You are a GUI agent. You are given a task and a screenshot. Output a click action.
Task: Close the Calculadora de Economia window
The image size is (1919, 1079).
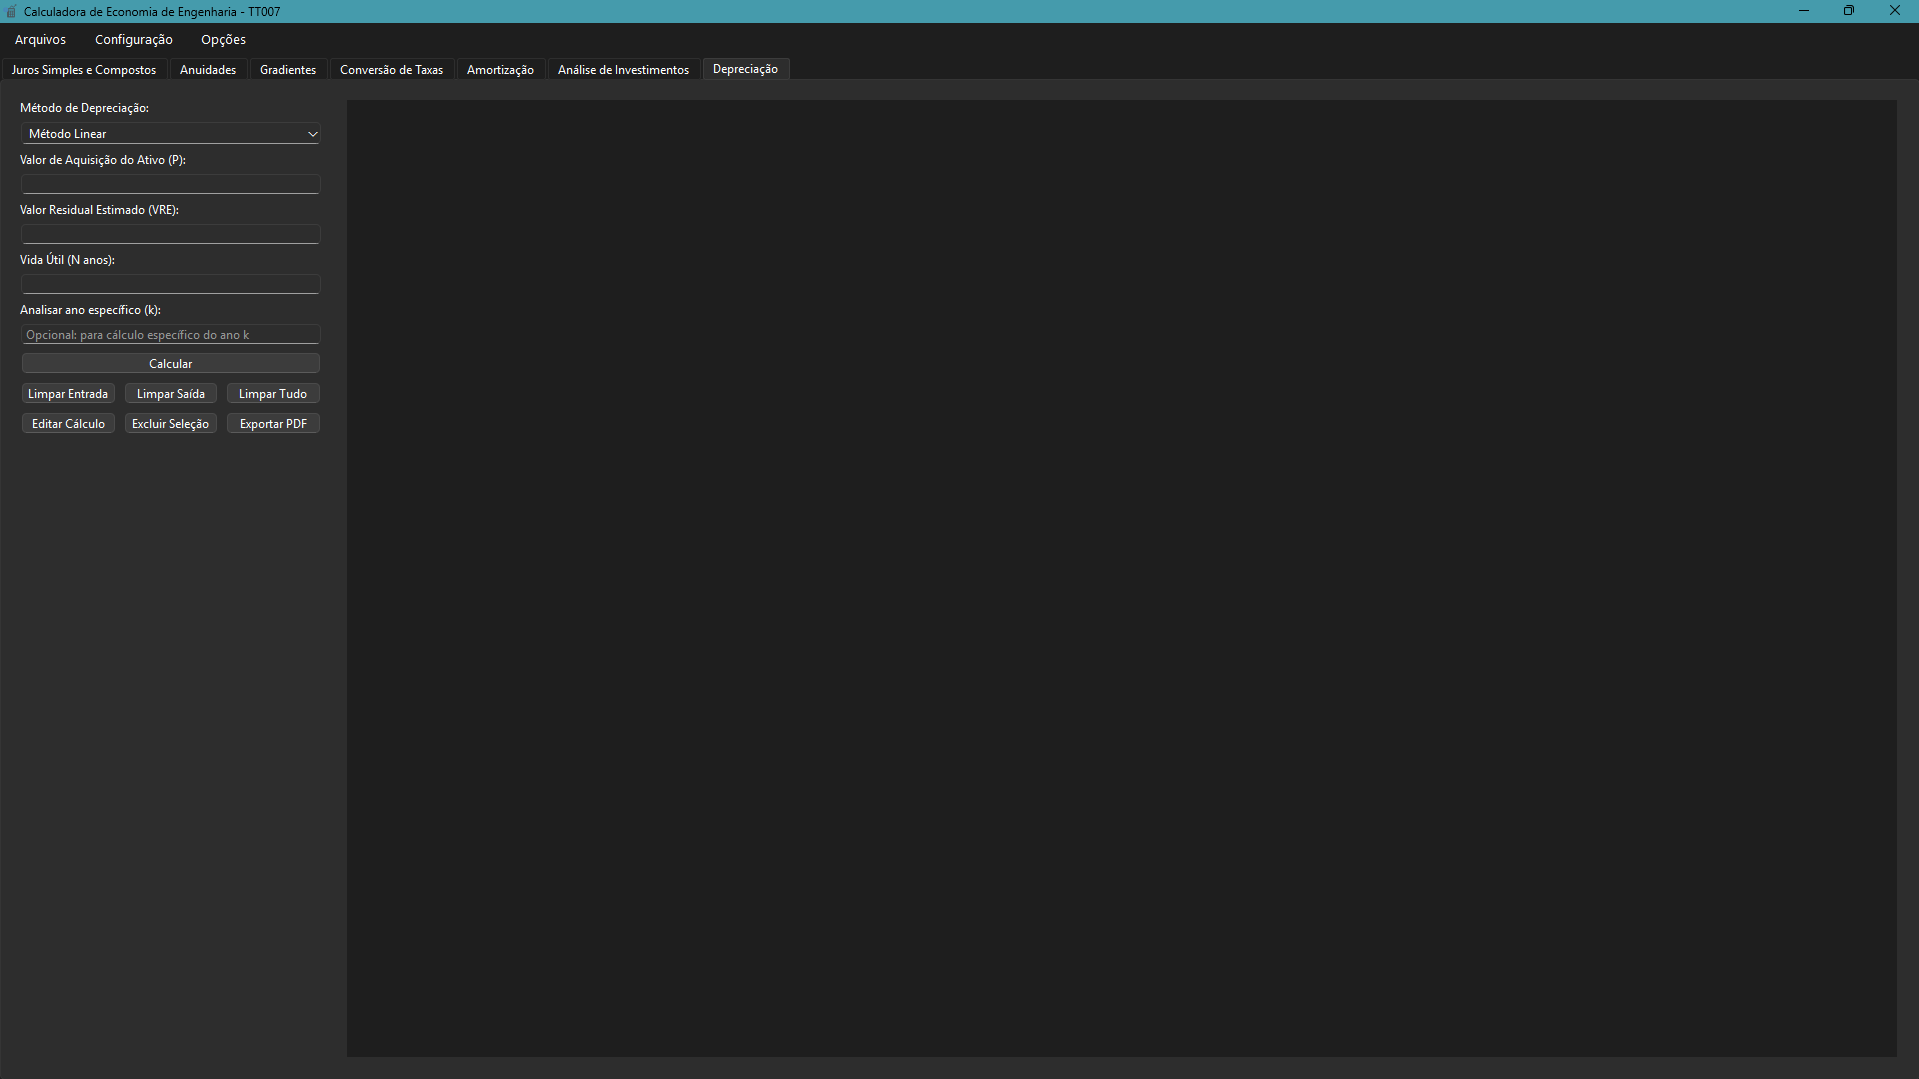pos(1895,11)
